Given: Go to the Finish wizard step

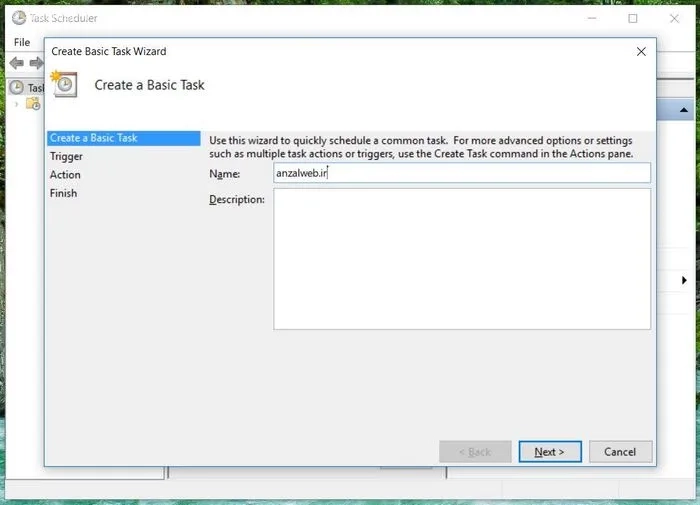Looking at the screenshot, I should pos(63,193).
